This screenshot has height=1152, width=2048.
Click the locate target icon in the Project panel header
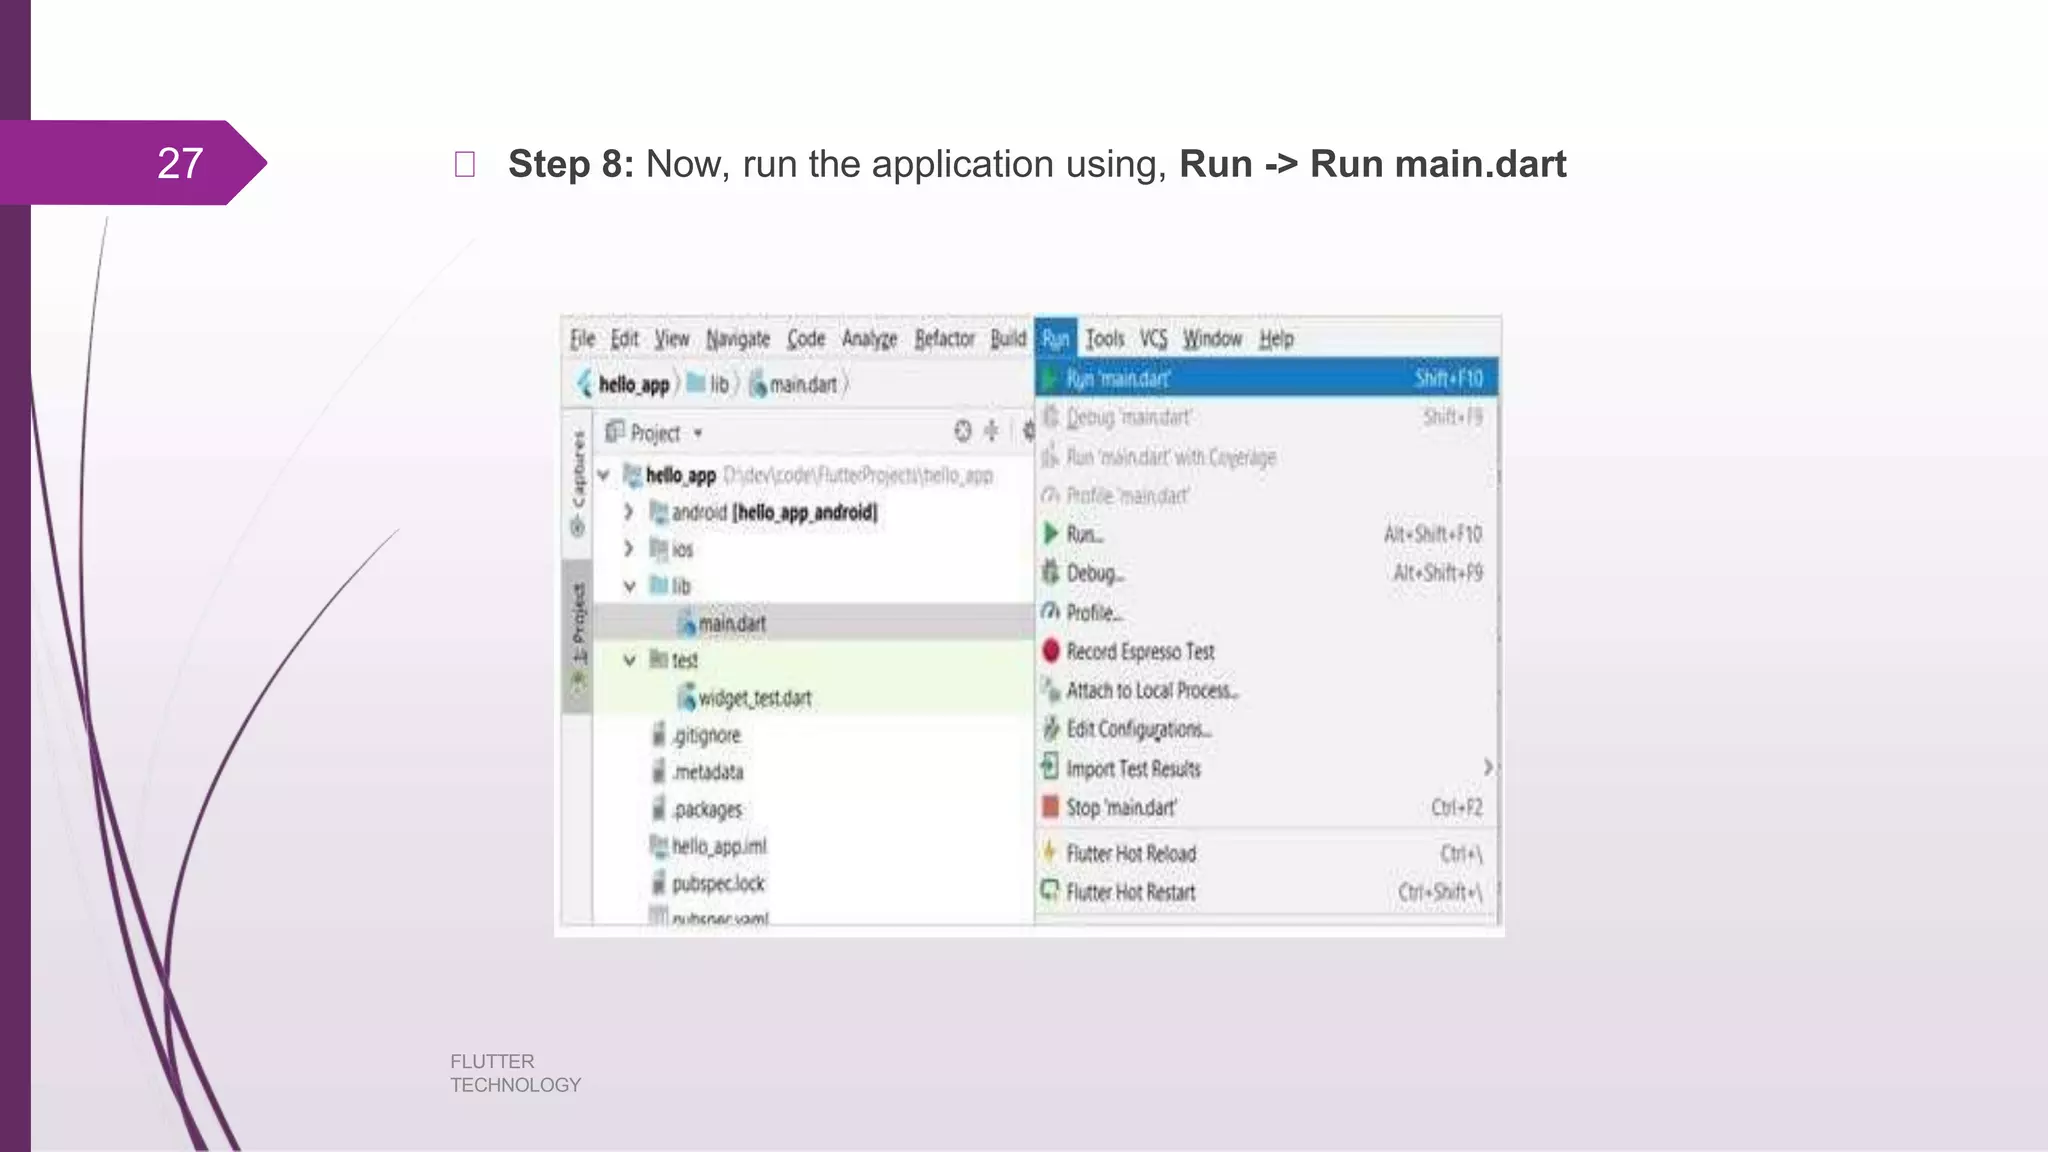(962, 431)
